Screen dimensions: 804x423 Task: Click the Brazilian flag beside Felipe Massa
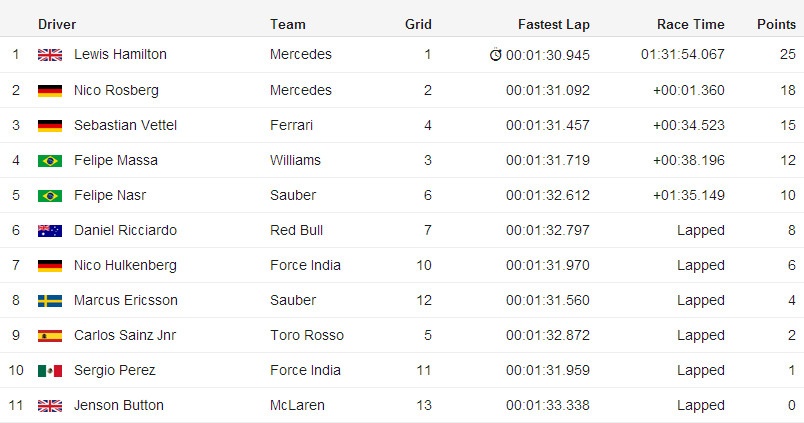50,161
